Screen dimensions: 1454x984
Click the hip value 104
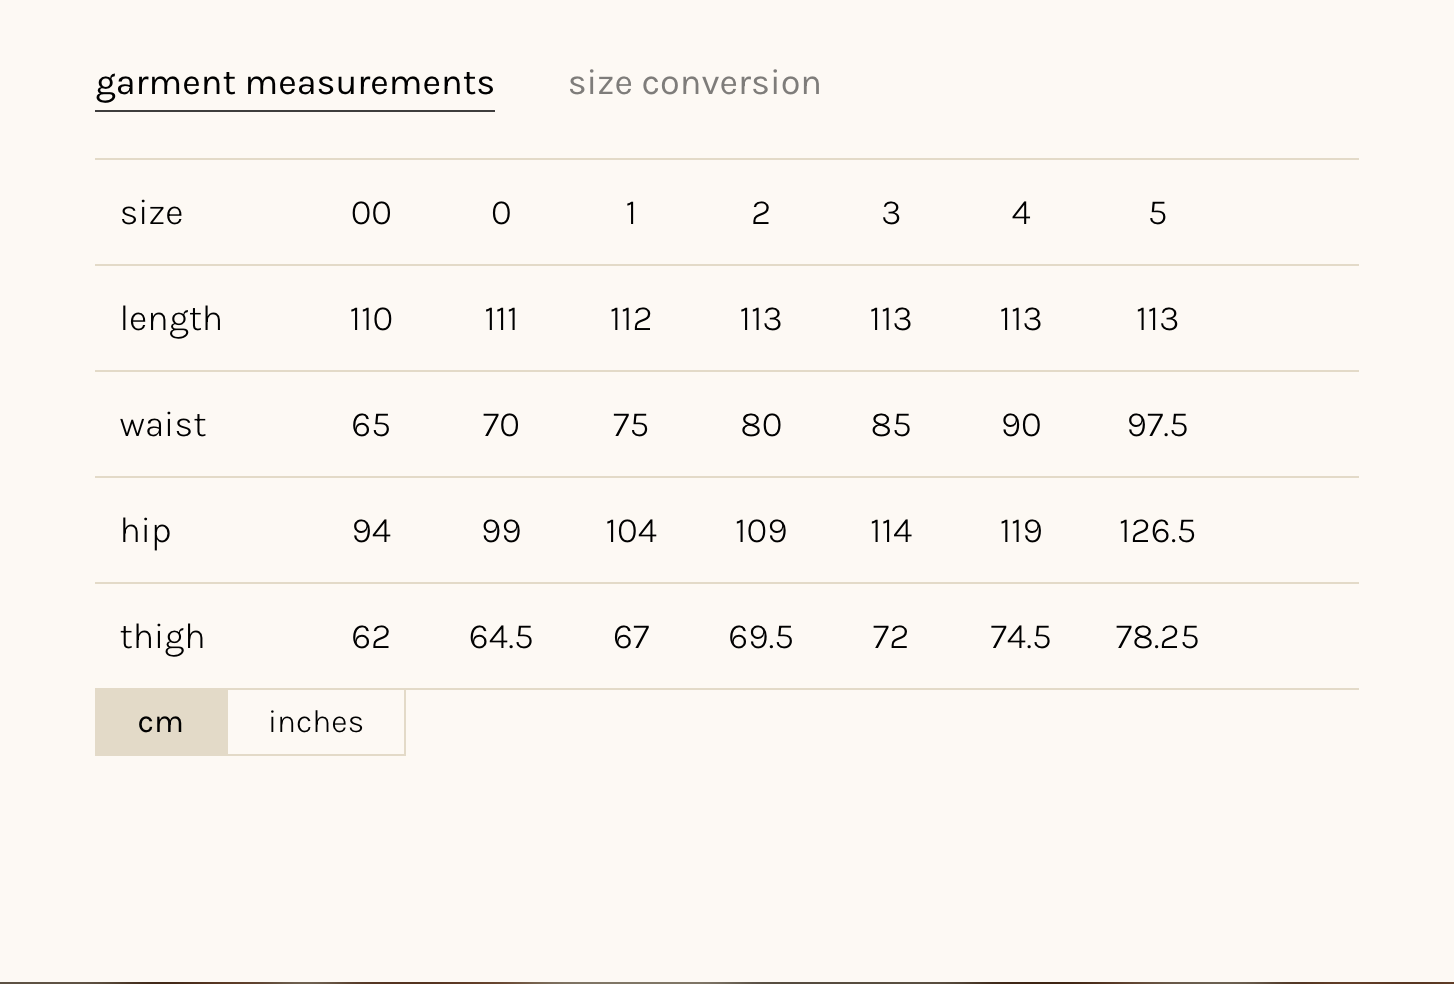pyautogui.click(x=631, y=531)
